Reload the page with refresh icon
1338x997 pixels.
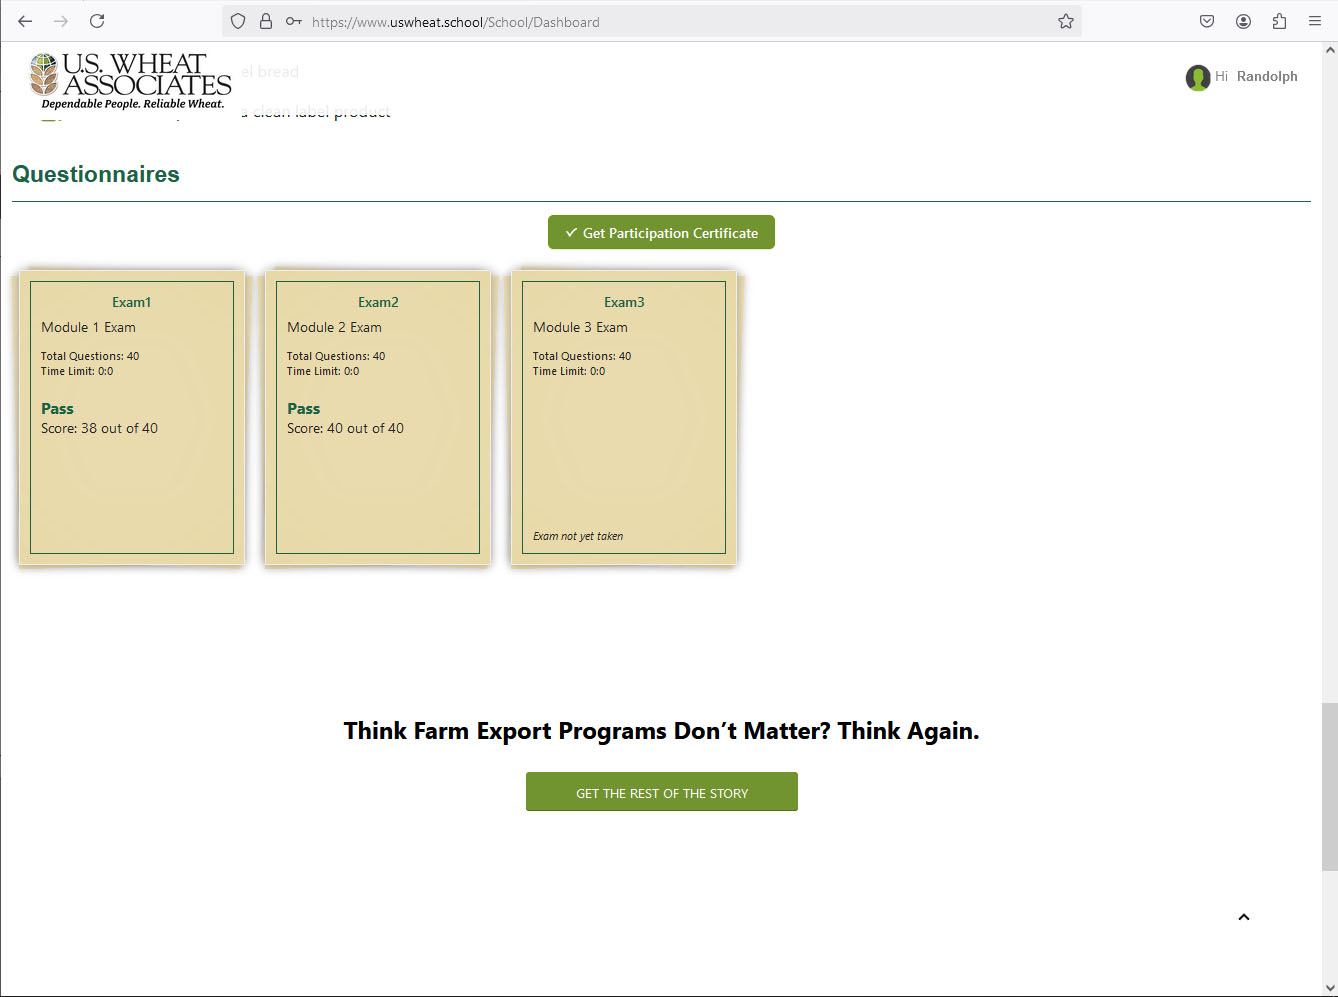pos(97,21)
